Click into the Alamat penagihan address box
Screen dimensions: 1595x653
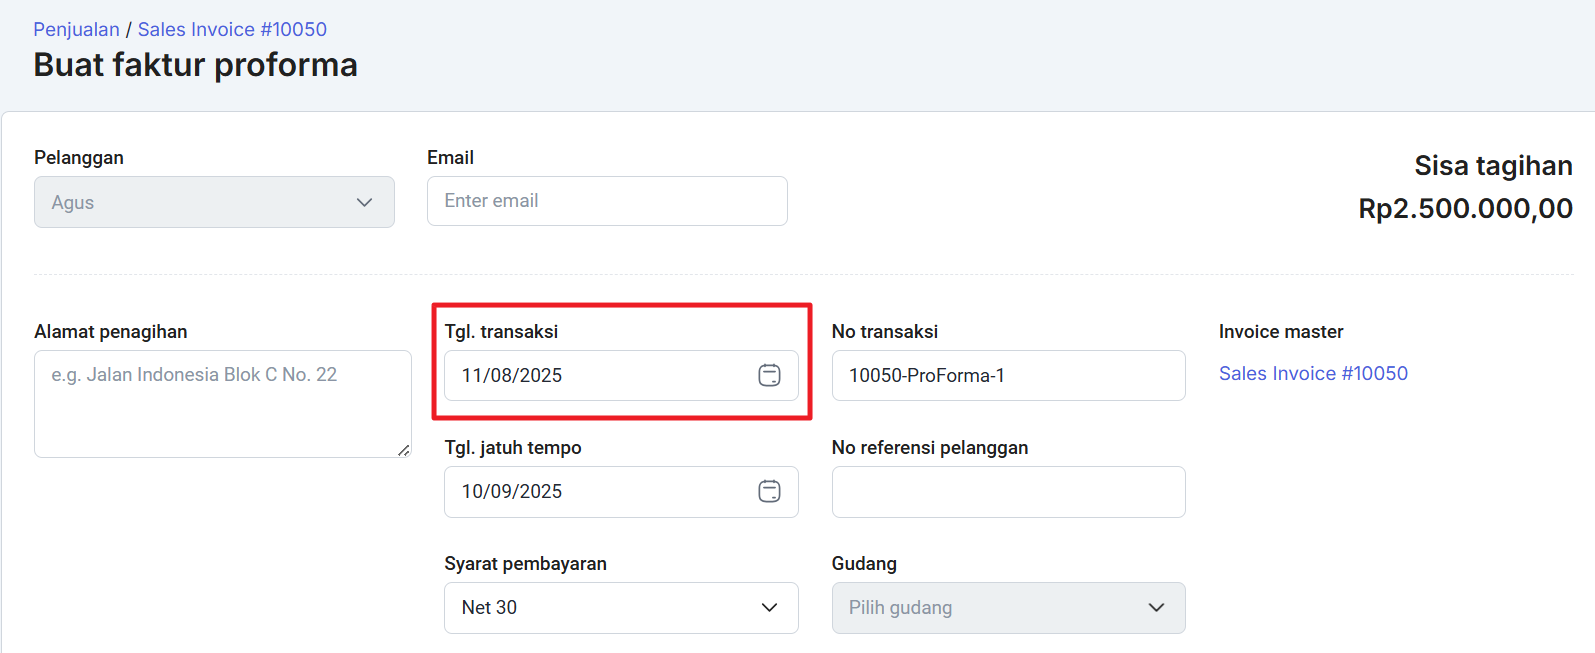pyautogui.click(x=222, y=404)
